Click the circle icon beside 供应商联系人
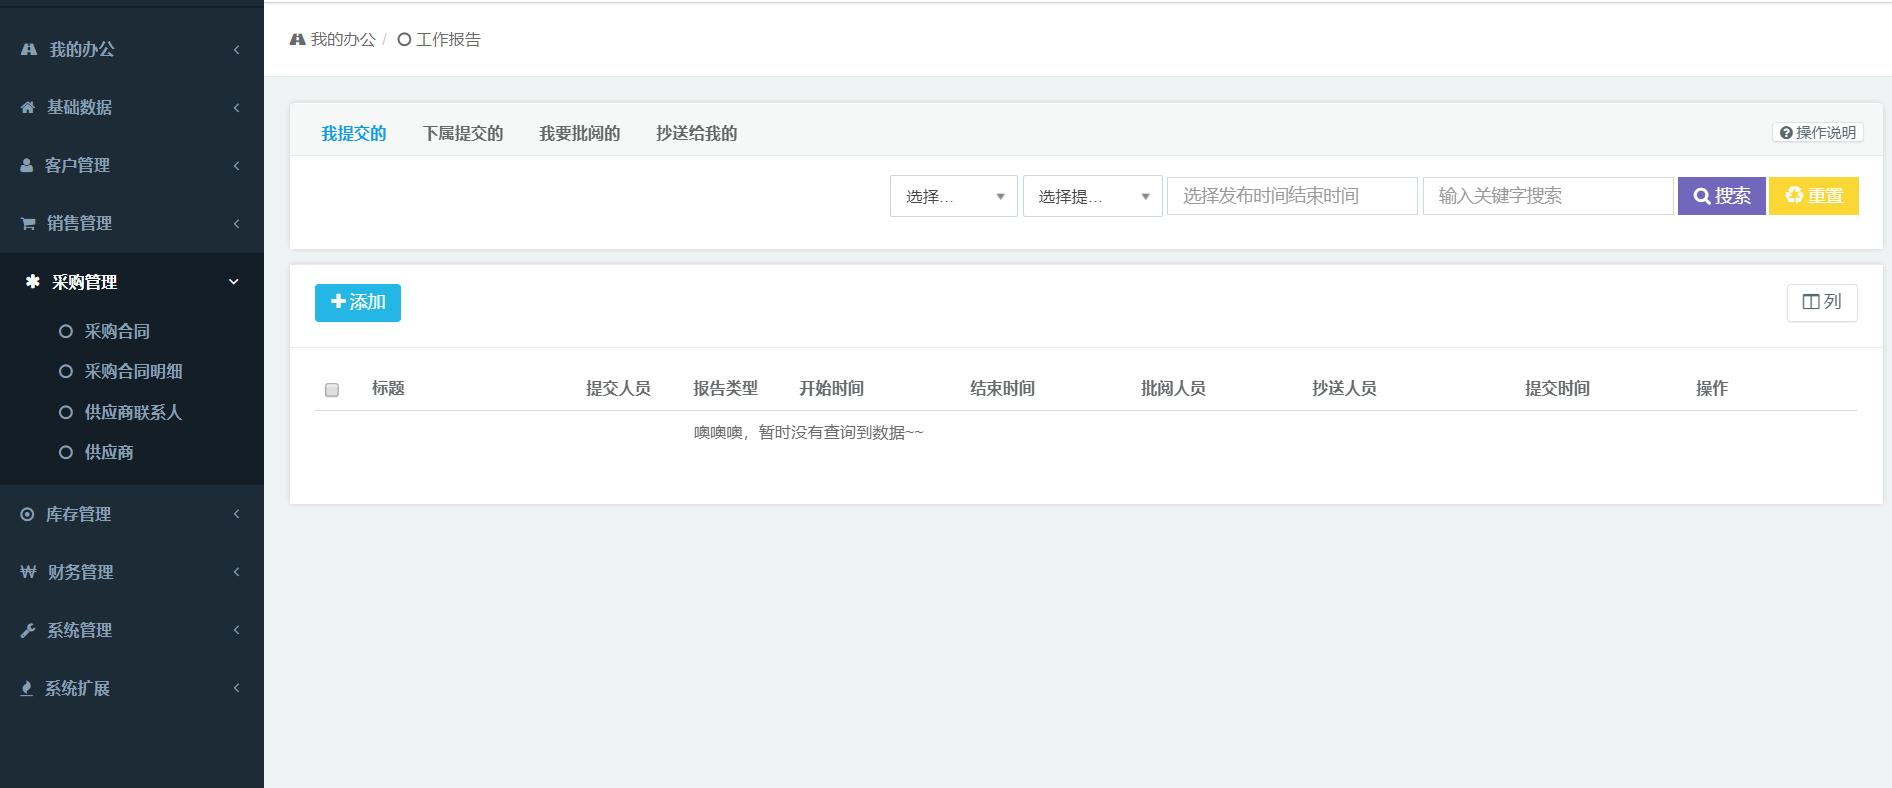Image resolution: width=1892 pixels, height=788 pixels. pyautogui.click(x=66, y=412)
